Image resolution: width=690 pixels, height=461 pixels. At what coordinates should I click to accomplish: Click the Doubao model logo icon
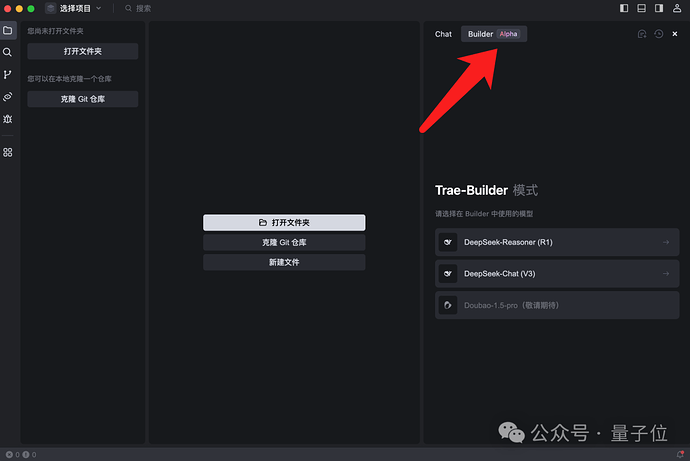[x=448, y=305]
